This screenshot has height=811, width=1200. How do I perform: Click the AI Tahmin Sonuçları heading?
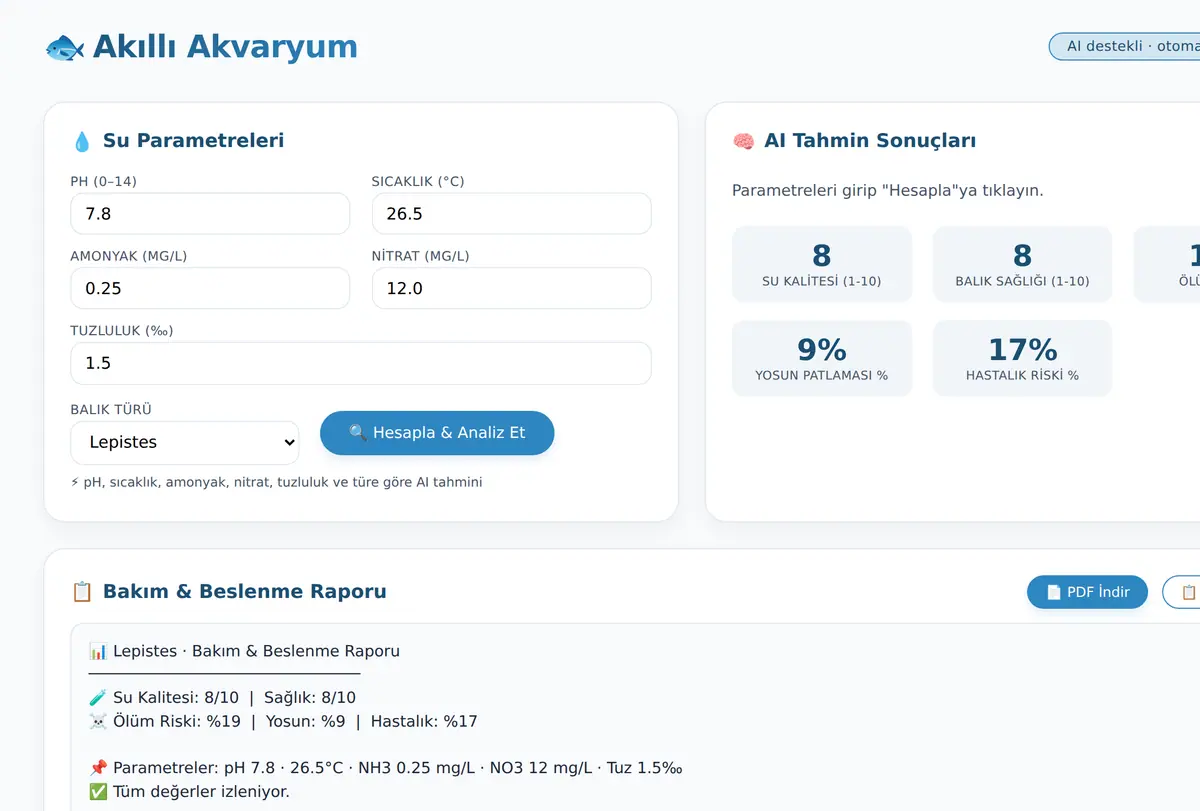tap(870, 141)
